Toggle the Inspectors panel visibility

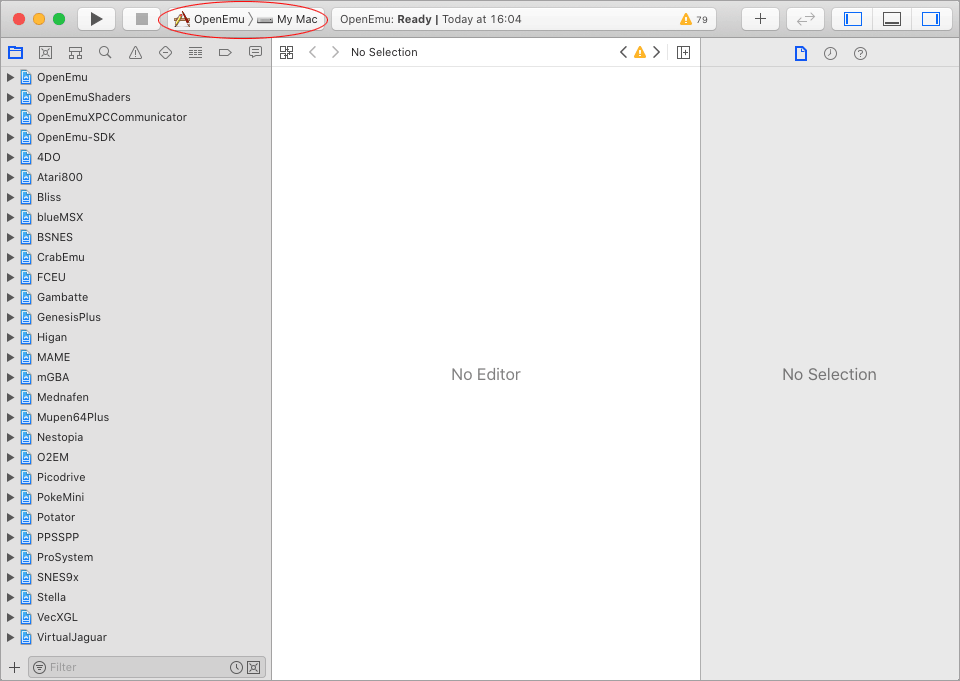(931, 19)
